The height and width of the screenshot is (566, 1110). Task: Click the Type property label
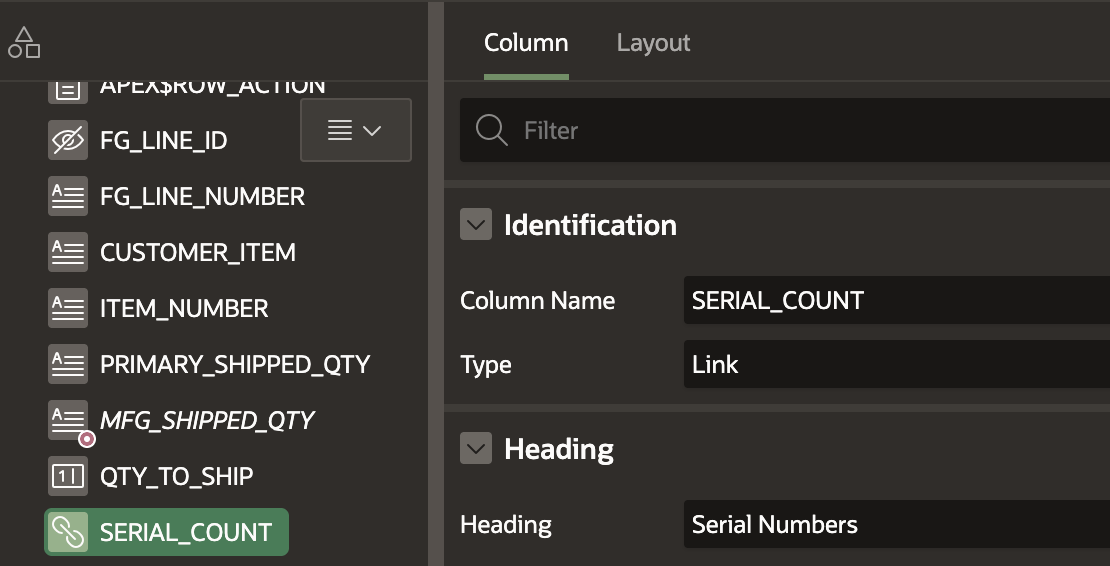pos(486,365)
